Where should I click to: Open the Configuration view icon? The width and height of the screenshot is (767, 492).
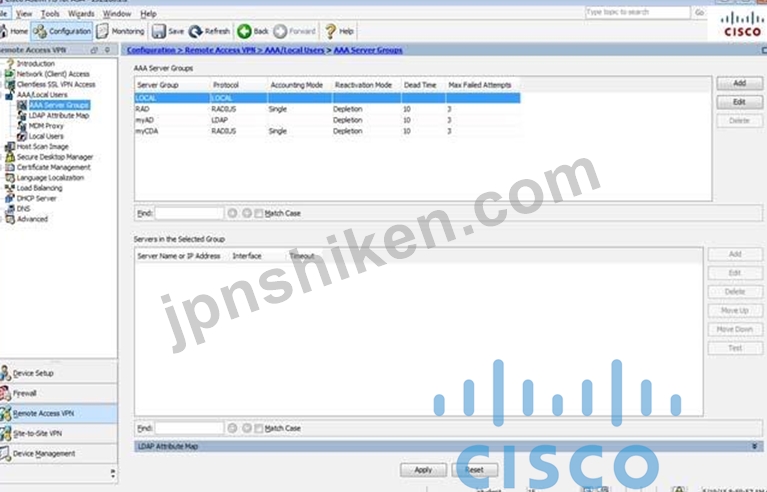point(40,32)
